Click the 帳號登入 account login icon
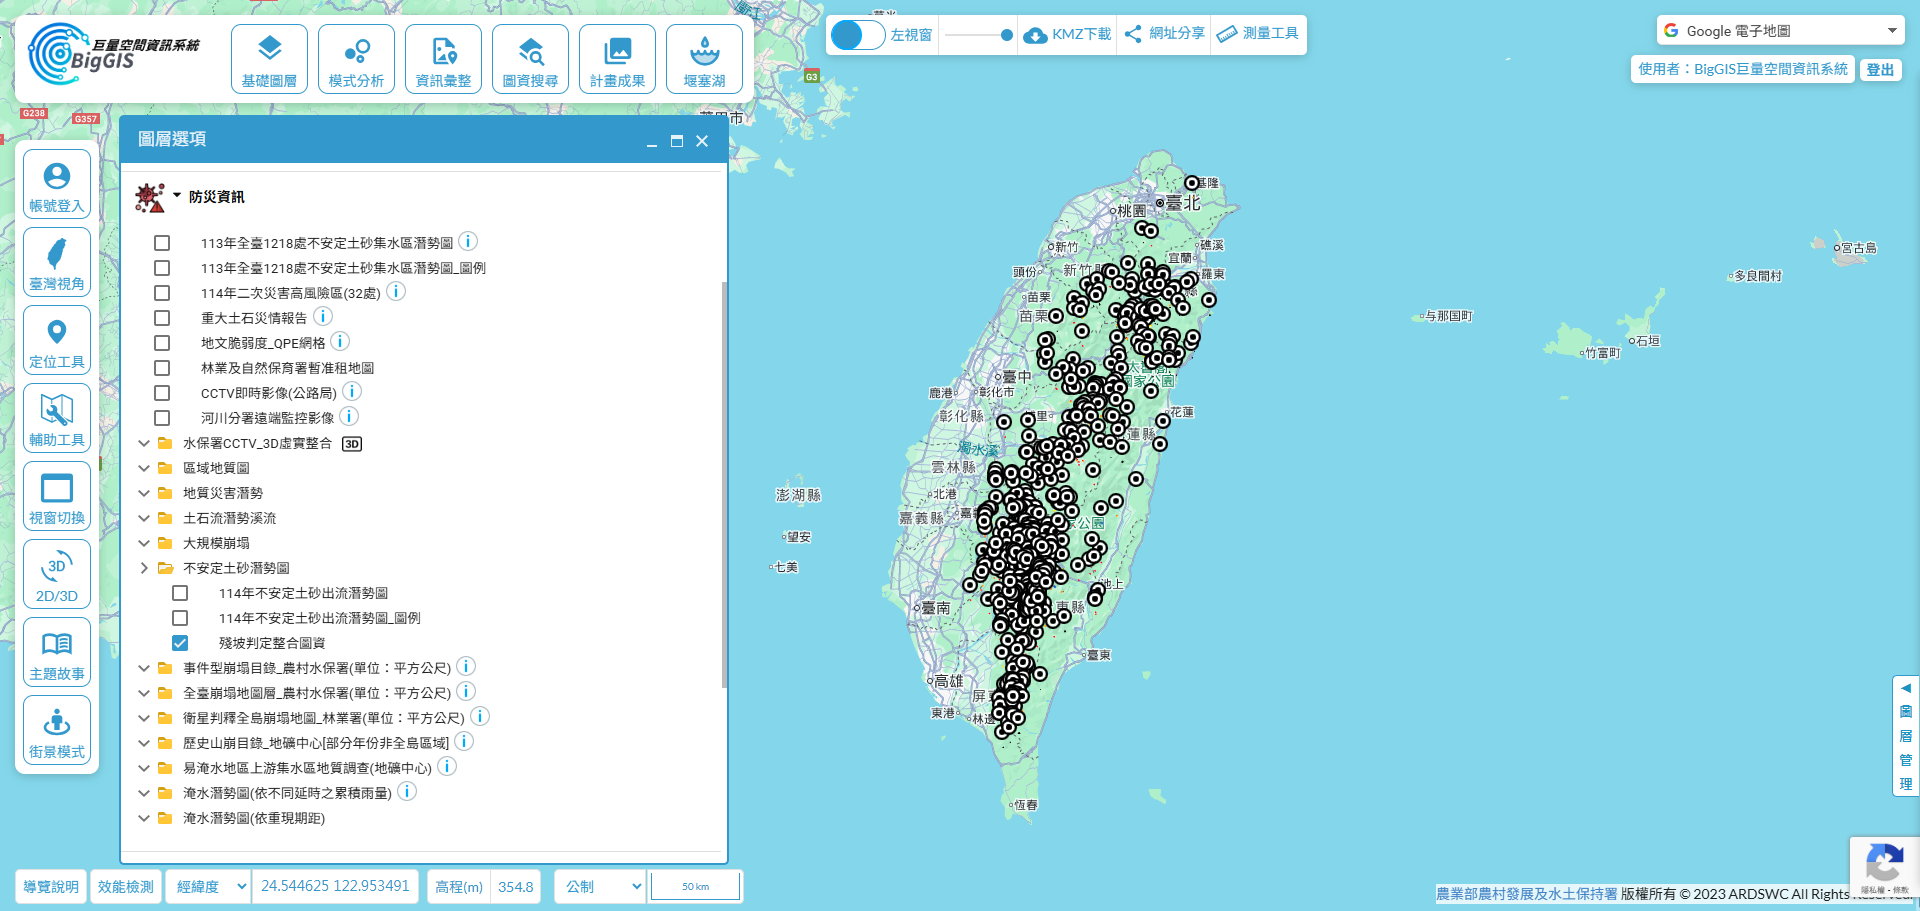Viewport: 1920px width, 911px height. tap(57, 184)
